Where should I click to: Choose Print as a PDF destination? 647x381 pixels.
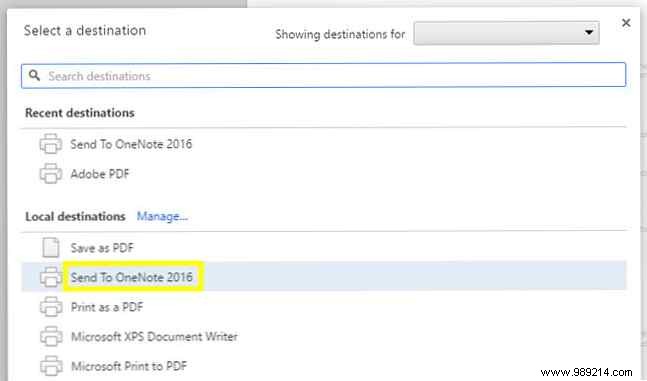point(107,307)
